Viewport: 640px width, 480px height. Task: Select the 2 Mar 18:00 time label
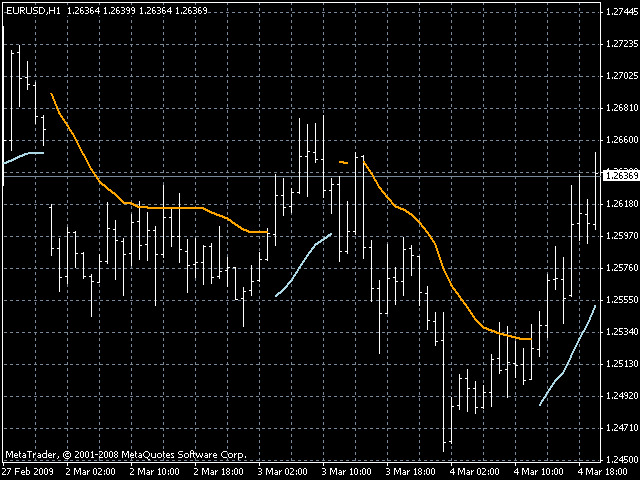point(219,472)
